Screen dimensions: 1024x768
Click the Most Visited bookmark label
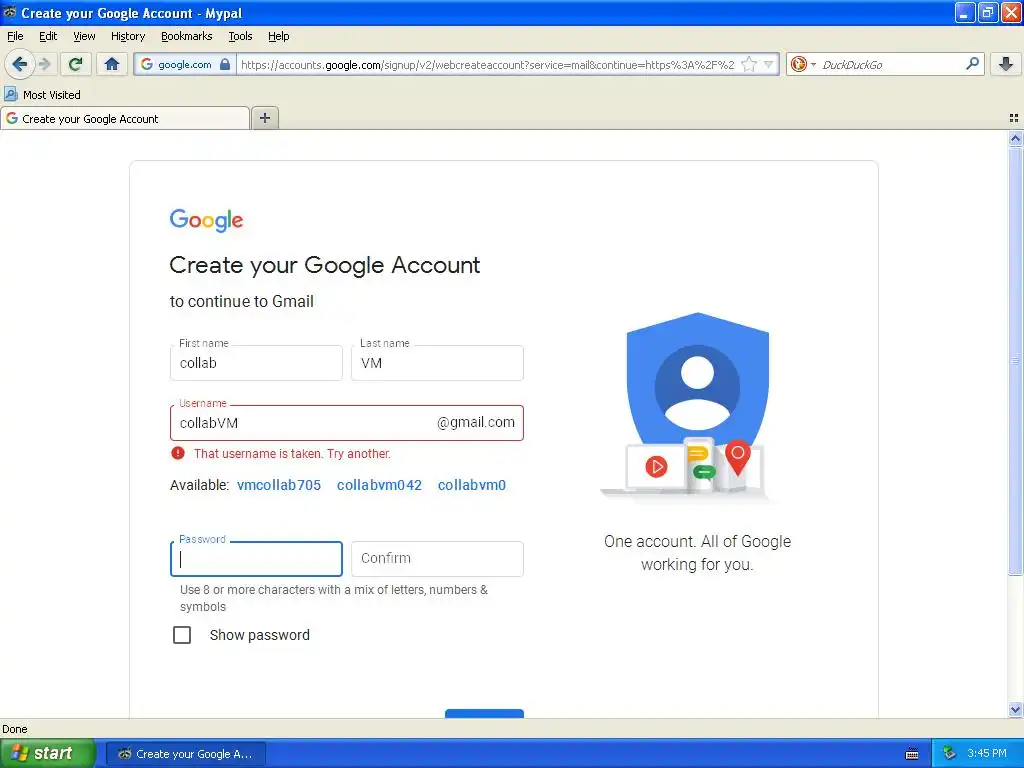point(52,95)
